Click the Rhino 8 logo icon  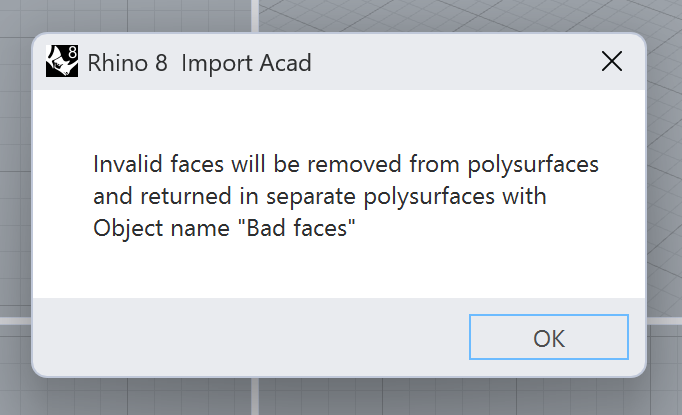(x=62, y=63)
